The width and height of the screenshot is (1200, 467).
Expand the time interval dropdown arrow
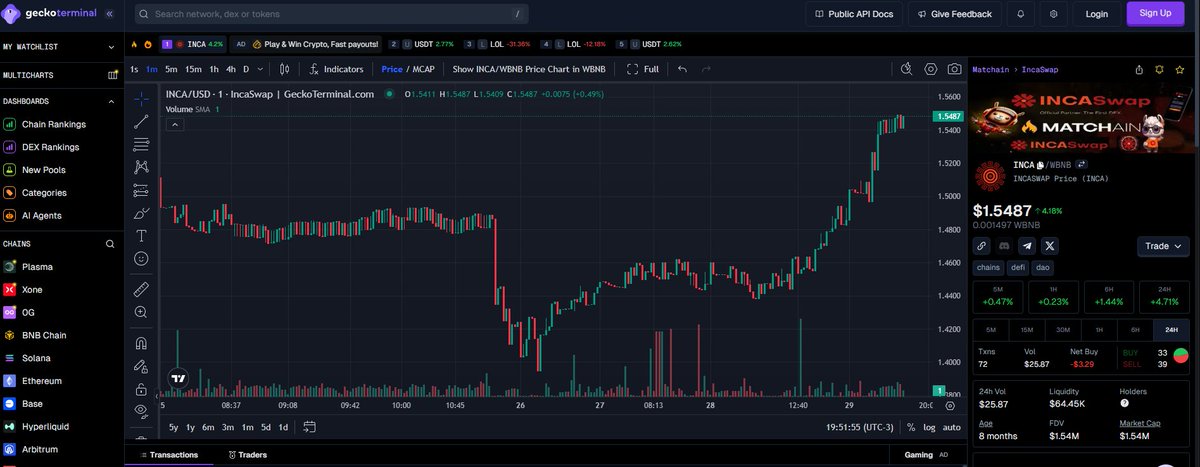261,69
